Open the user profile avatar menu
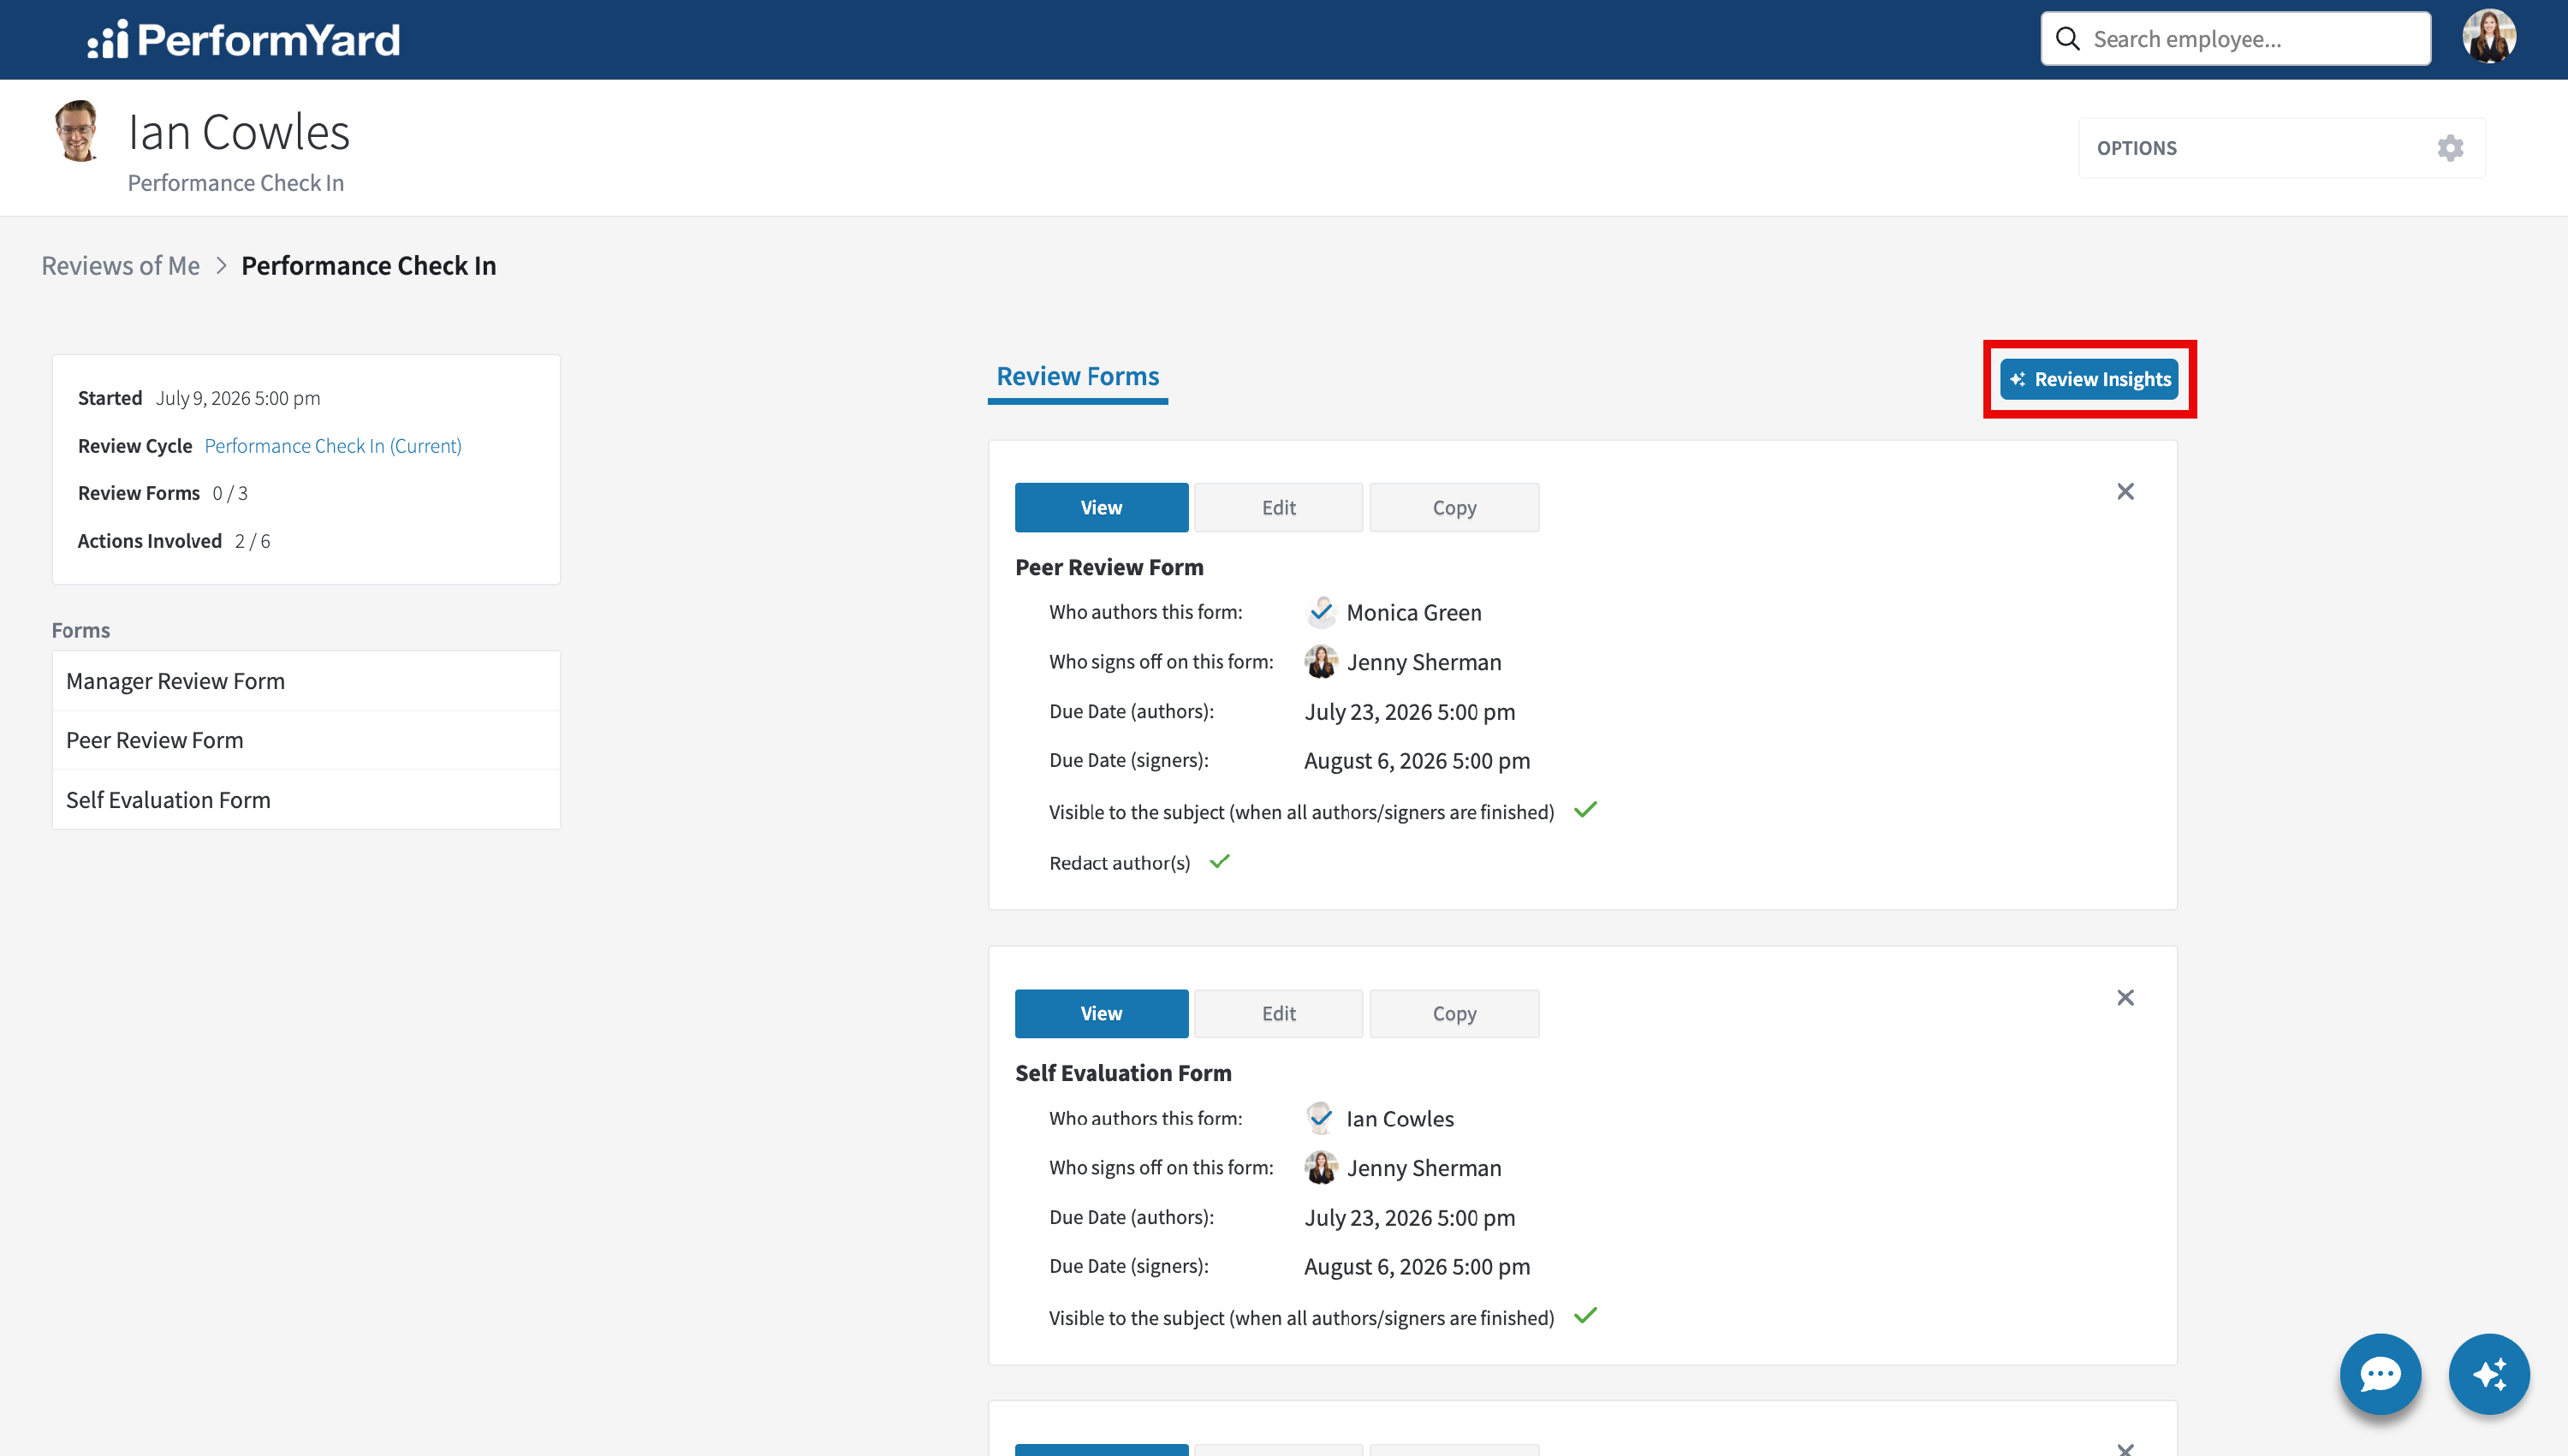Viewport: 2568px width, 1456px height. (2489, 38)
